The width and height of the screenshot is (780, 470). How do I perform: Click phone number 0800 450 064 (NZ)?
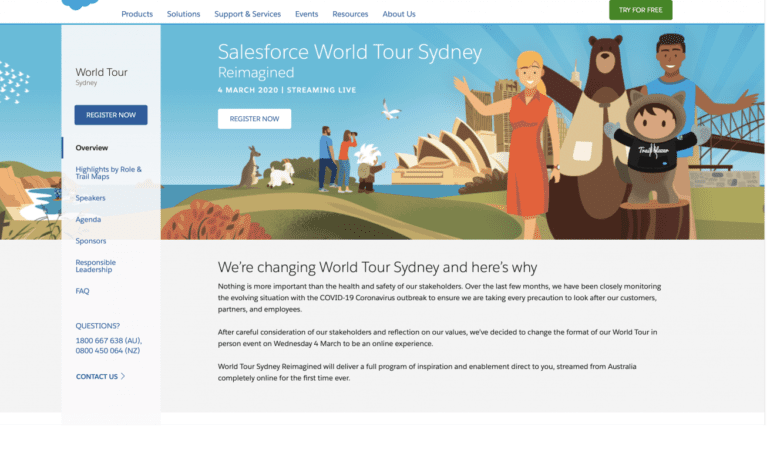(107, 351)
